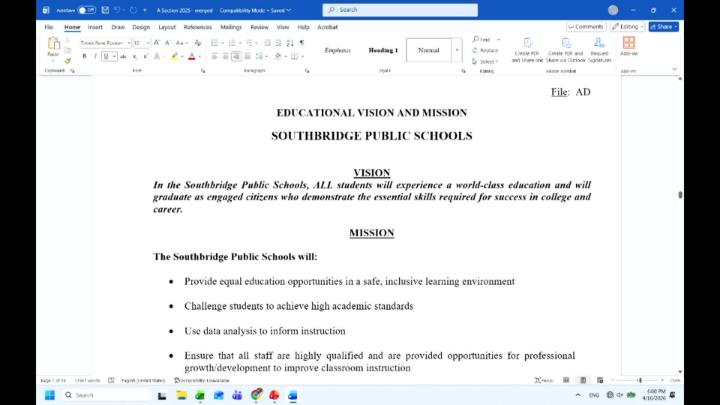Click Create PDF and Share via Outlook

point(566,50)
